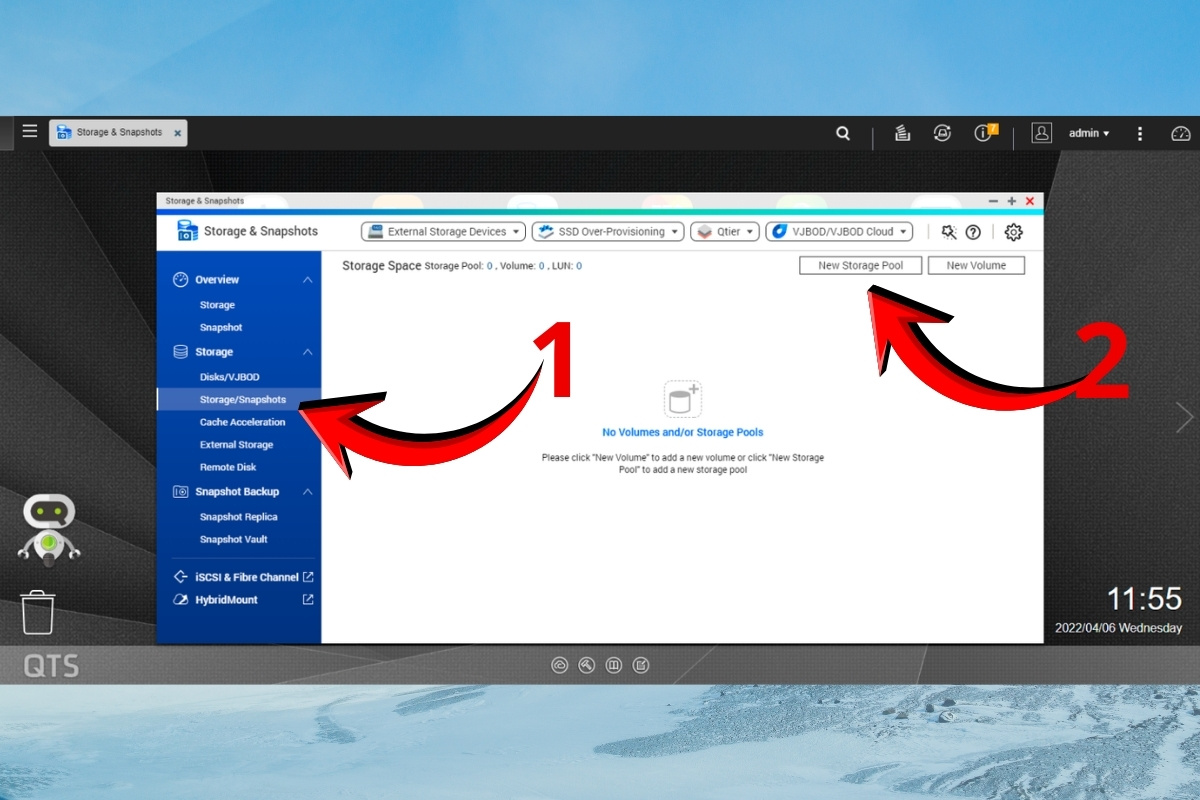Click the Storage Pool count value 0
1200x800 pixels.
[490, 266]
